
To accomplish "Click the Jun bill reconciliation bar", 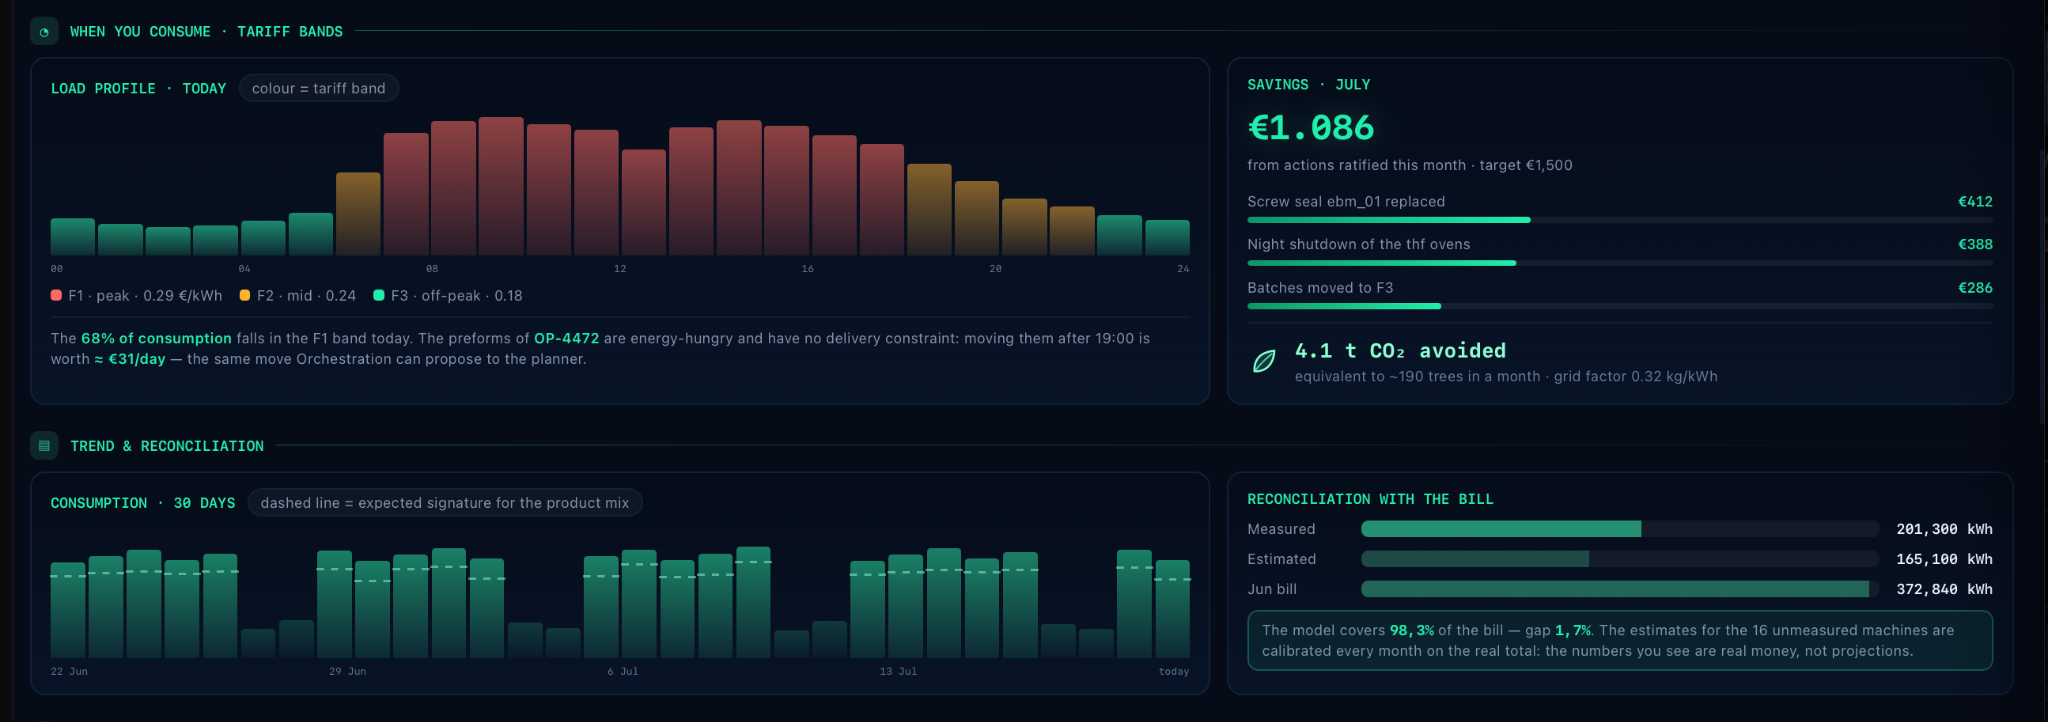I will pyautogui.click(x=1620, y=589).
